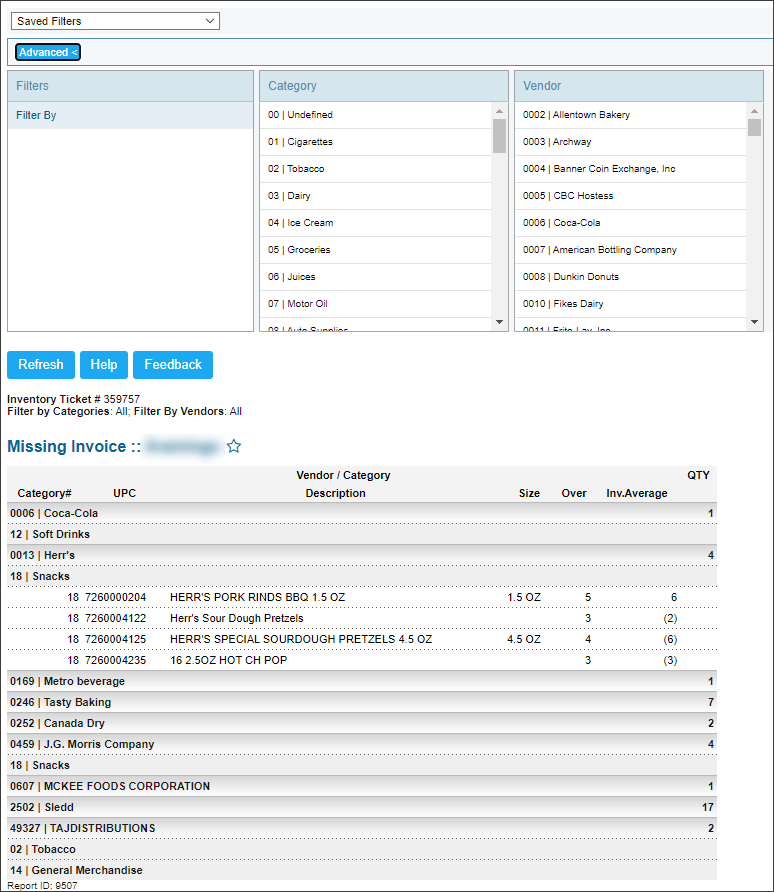Click Vendor list scroll down arrow
The image size is (774, 892).
(x=755, y=322)
